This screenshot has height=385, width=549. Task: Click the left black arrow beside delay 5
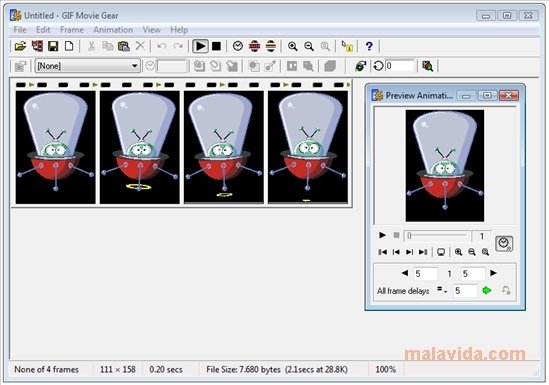point(405,273)
